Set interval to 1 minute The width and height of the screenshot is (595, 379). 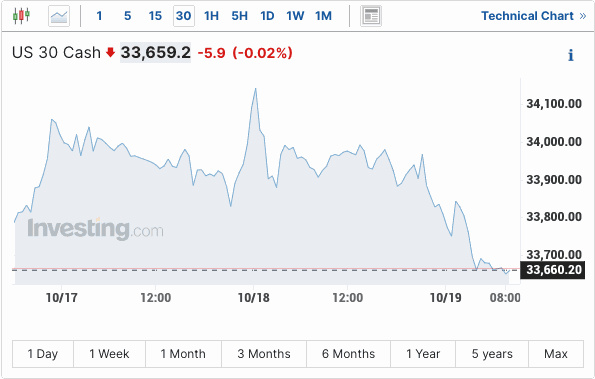[x=99, y=16]
